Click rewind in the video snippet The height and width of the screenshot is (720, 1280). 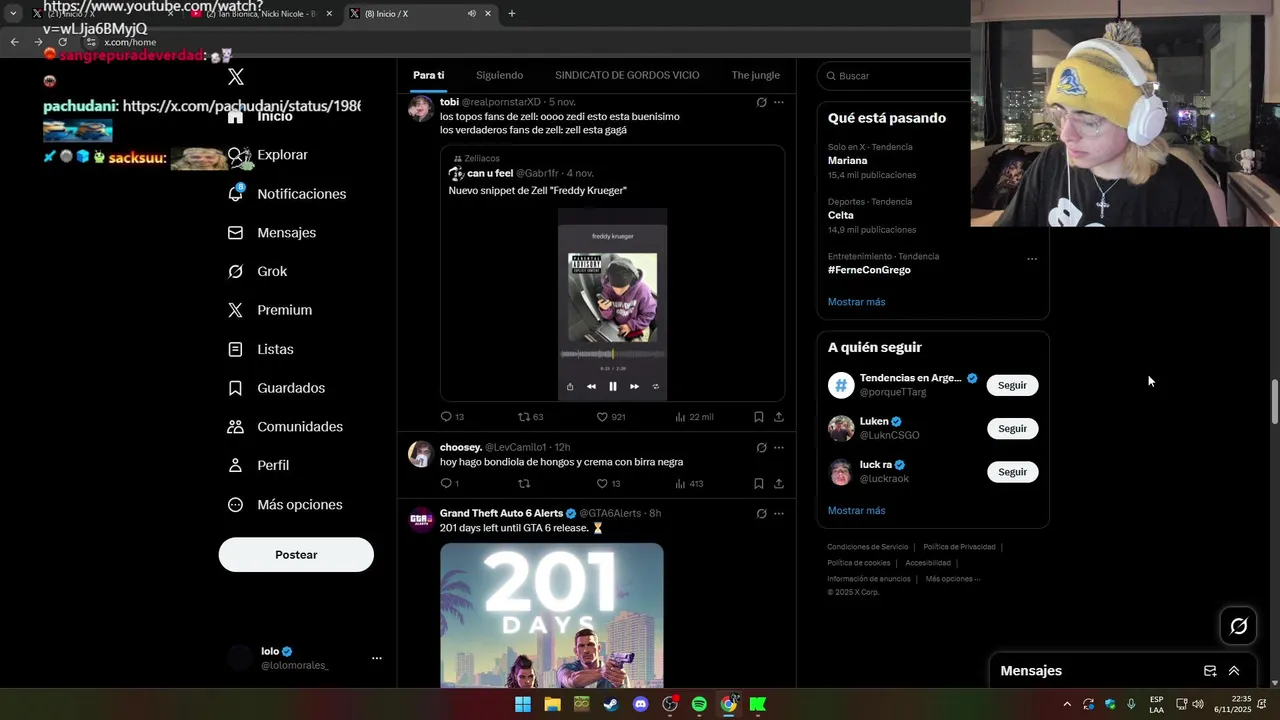[x=591, y=386]
